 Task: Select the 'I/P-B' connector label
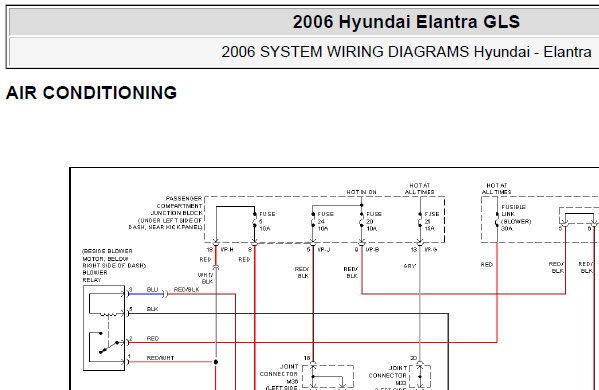(372, 250)
